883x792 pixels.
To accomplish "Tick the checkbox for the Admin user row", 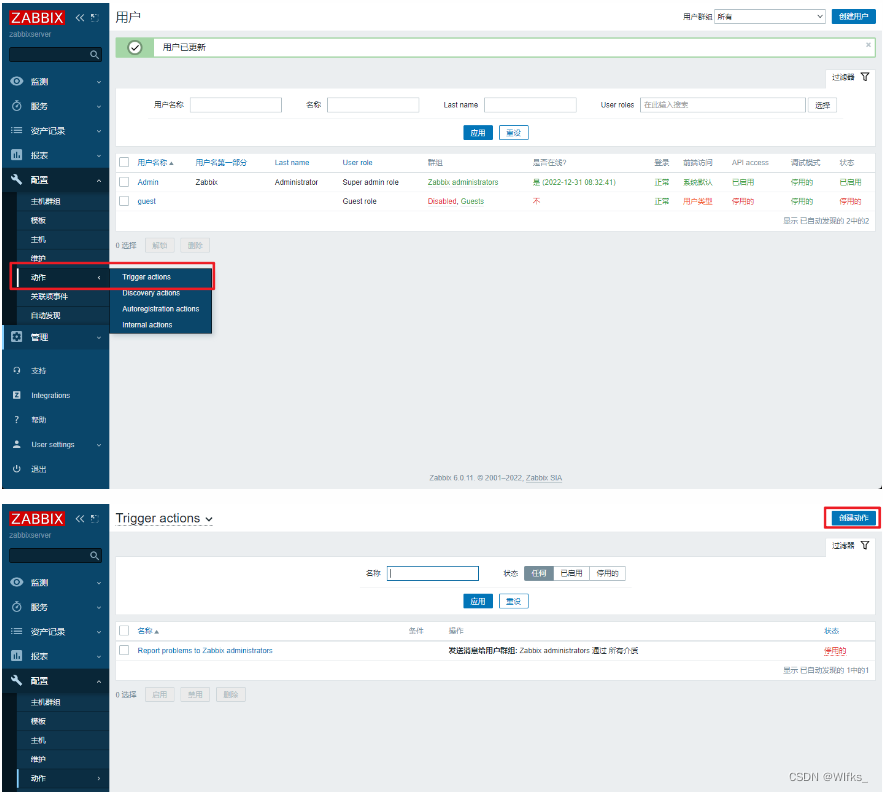I will [x=124, y=182].
